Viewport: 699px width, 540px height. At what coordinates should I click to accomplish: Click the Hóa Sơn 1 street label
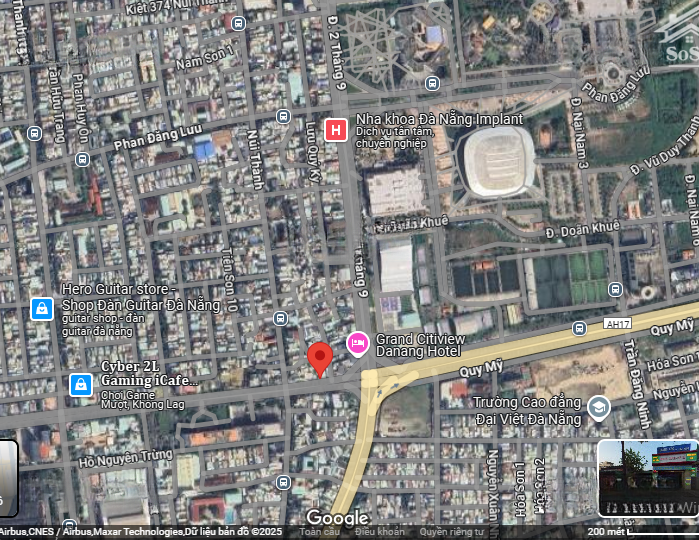tap(519, 489)
